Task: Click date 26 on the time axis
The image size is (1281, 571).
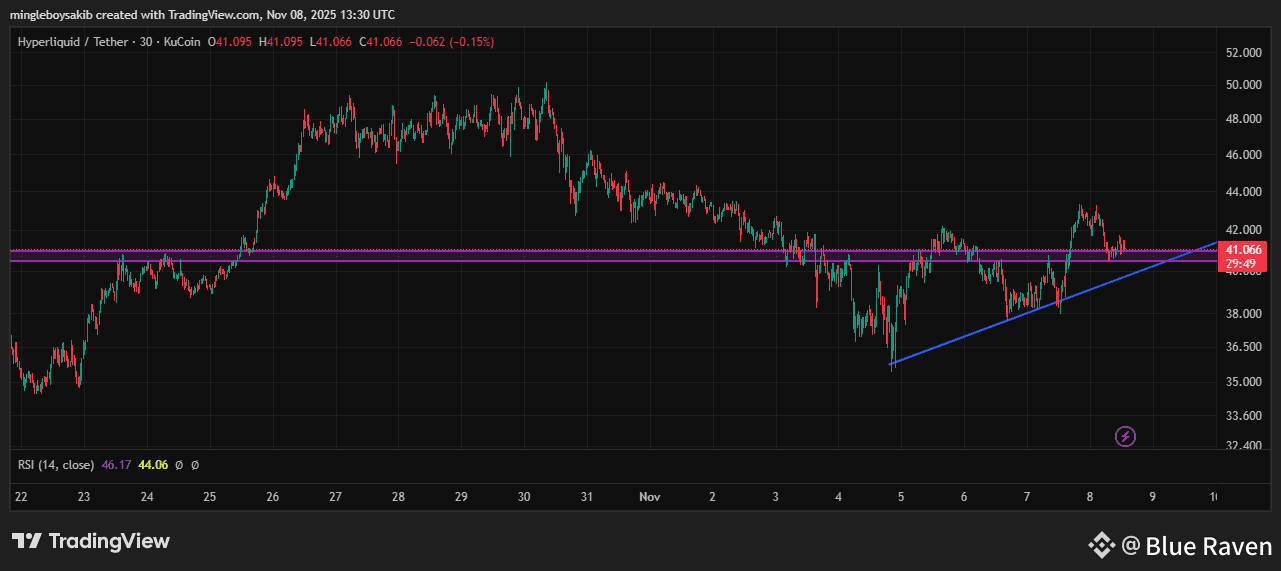Action: (x=273, y=497)
